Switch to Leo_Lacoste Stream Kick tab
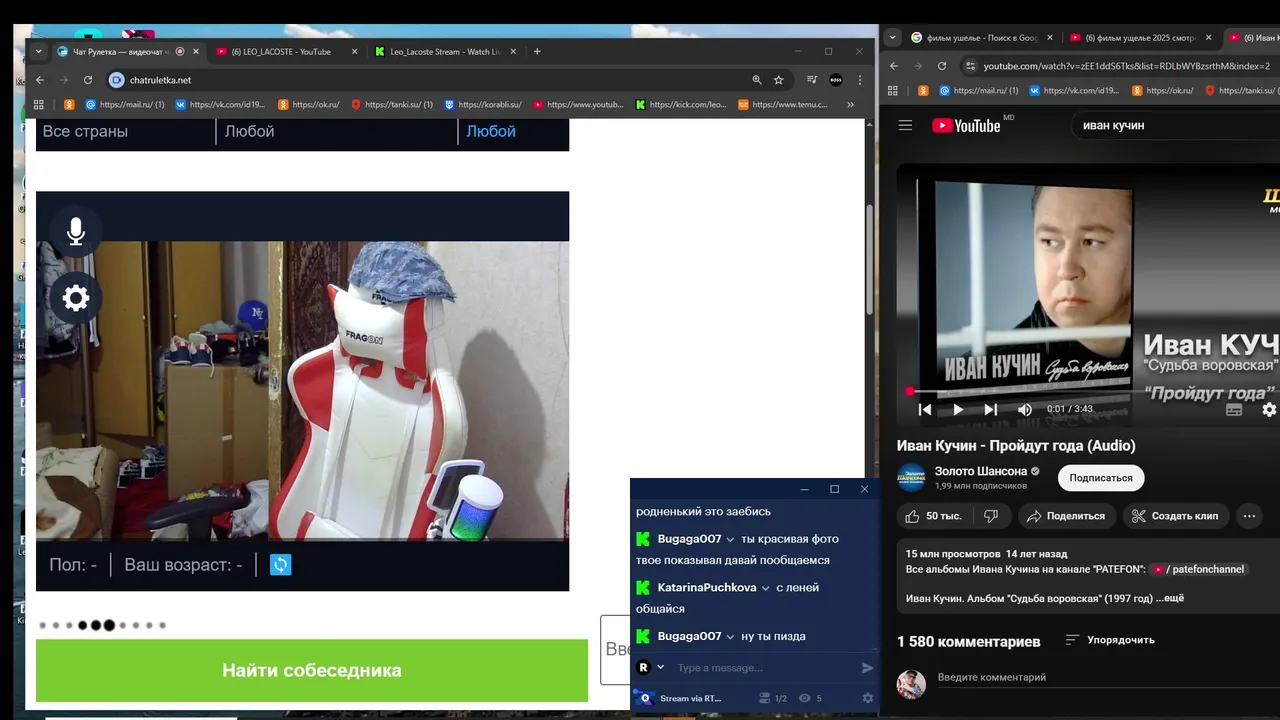This screenshot has height=720, width=1280. 445,52
